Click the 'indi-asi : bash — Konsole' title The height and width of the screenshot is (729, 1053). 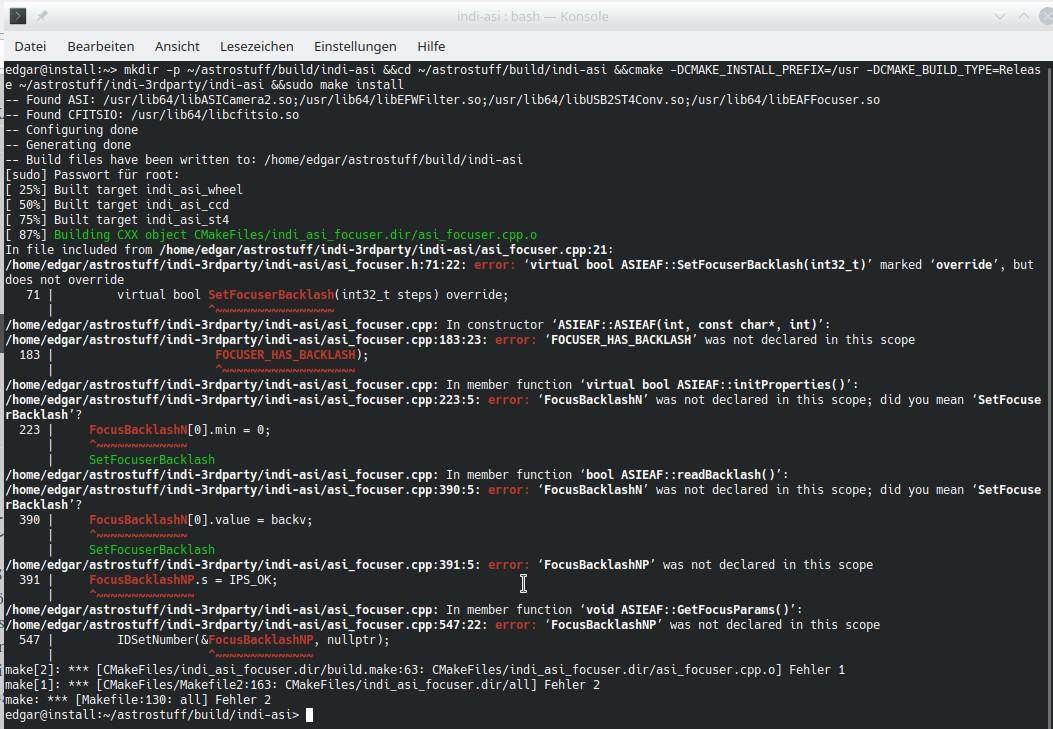526,16
